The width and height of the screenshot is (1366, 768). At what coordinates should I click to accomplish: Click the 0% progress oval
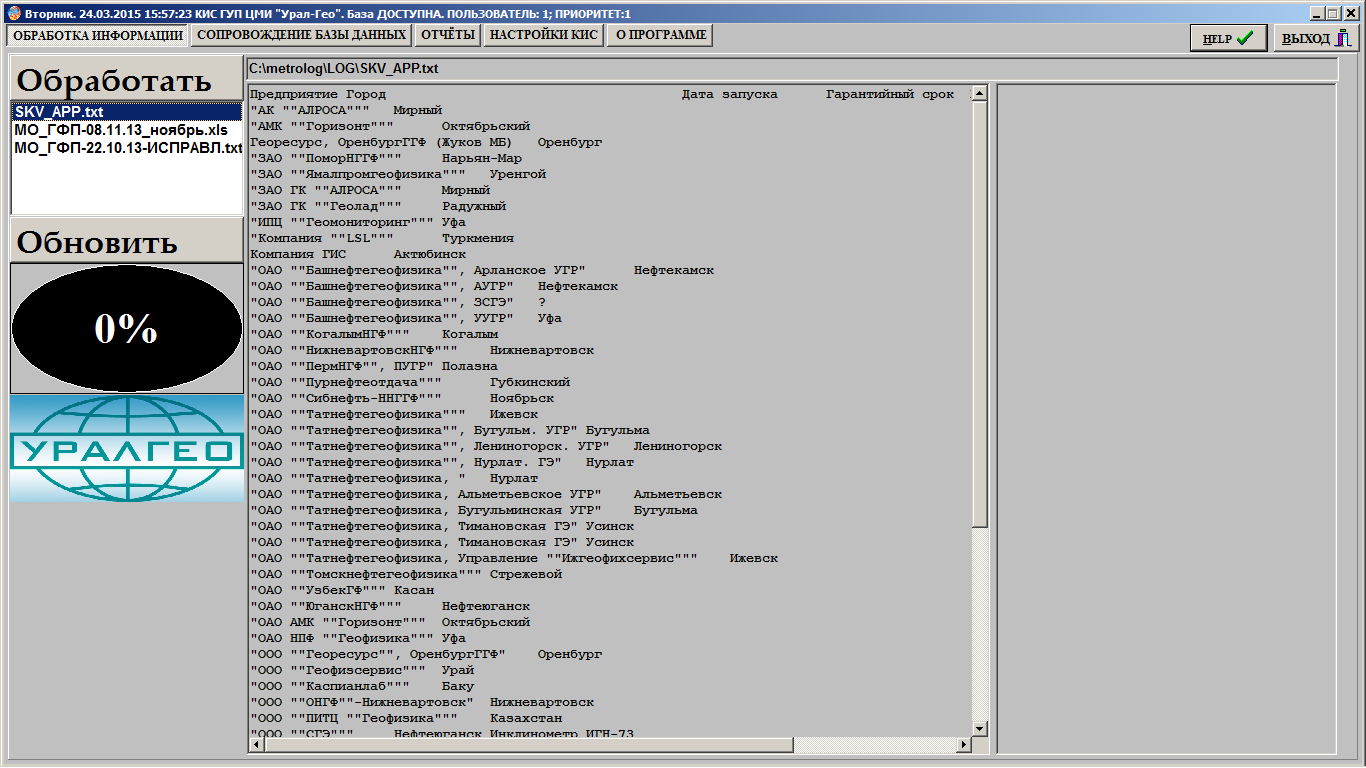126,328
